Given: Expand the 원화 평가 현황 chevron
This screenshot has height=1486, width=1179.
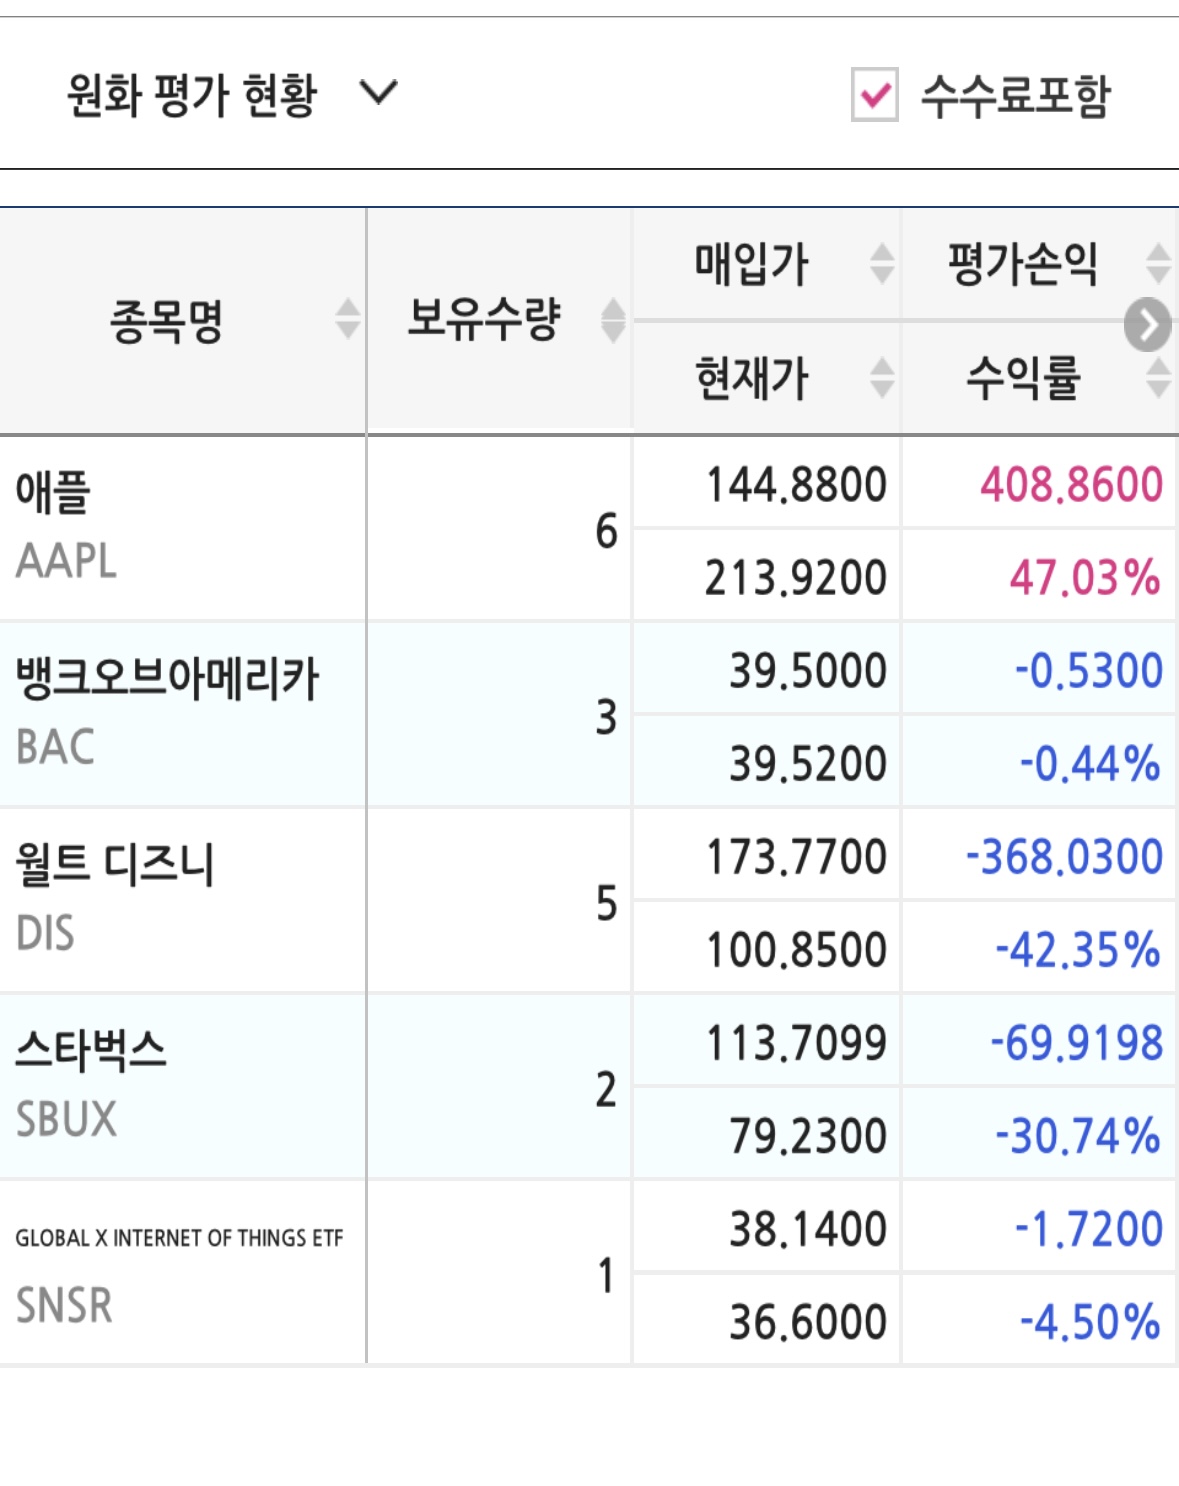Looking at the screenshot, I should coord(379,93).
